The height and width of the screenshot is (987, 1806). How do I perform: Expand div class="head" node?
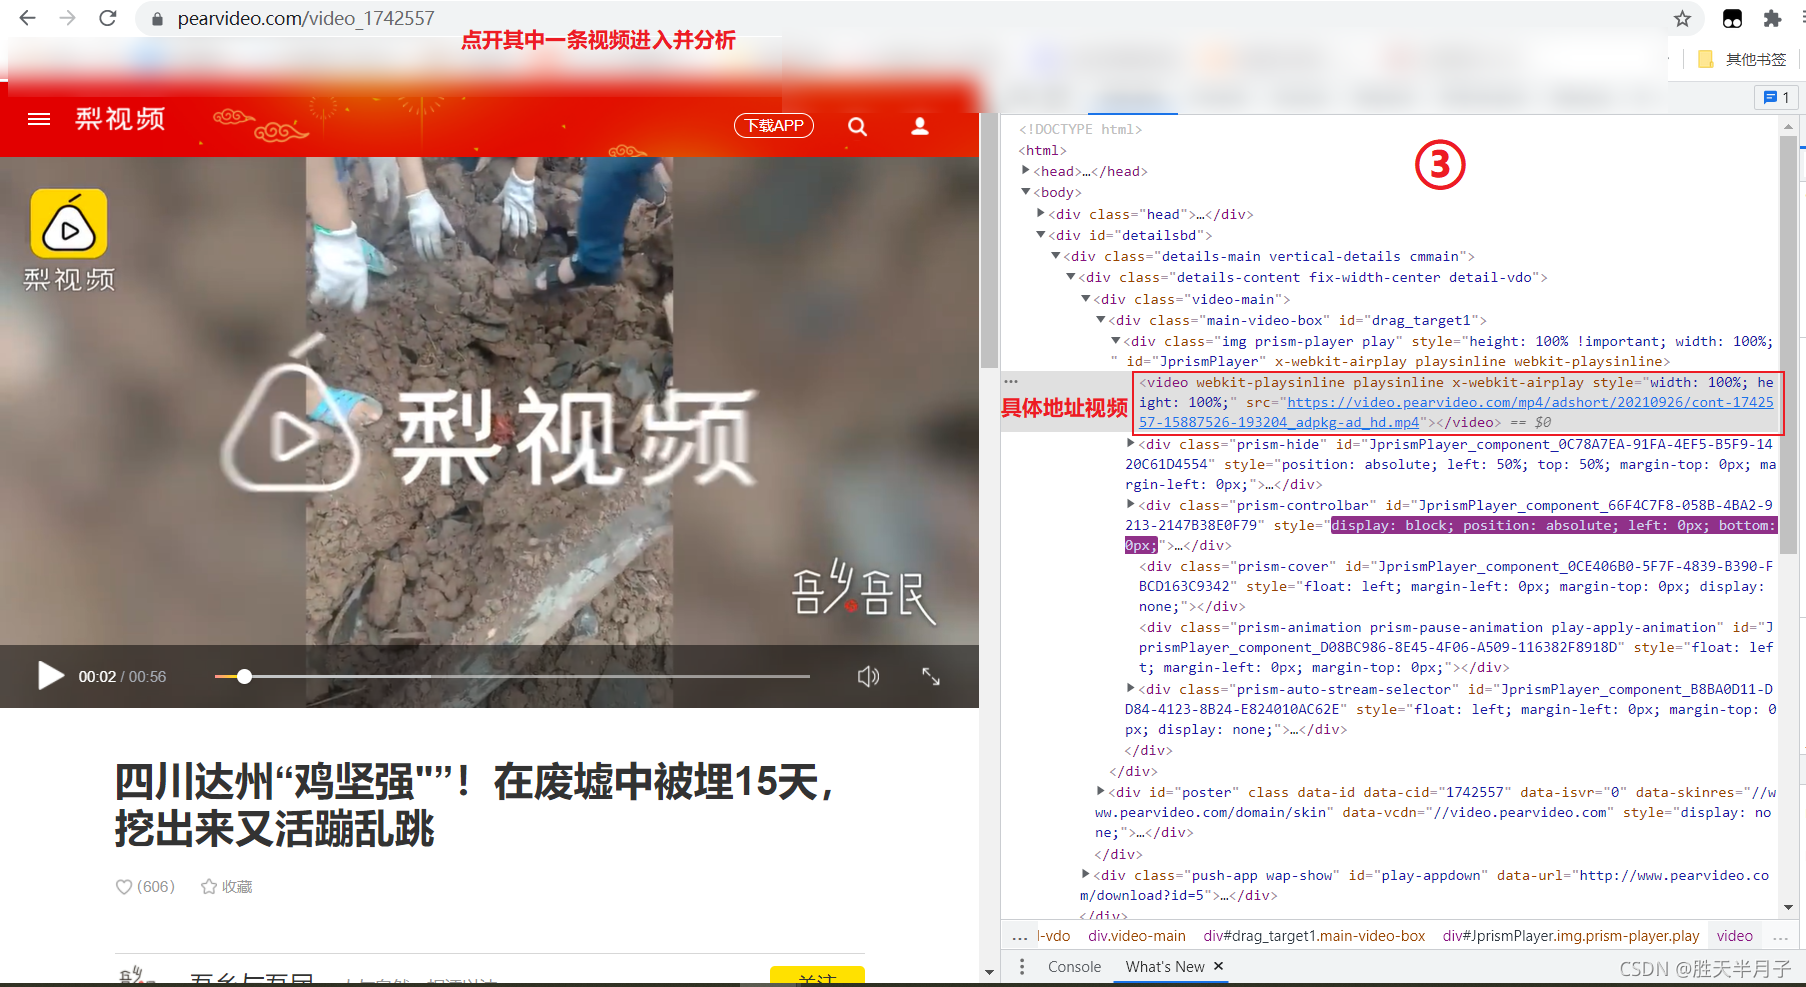[x=1041, y=213]
